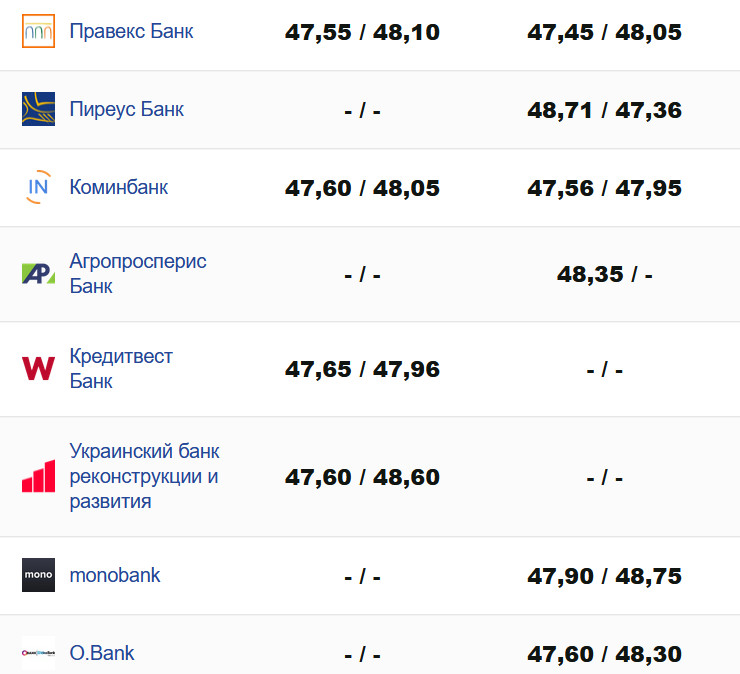
Task: Click the 48,71 / 47,36 rate cell
Action: click(604, 110)
